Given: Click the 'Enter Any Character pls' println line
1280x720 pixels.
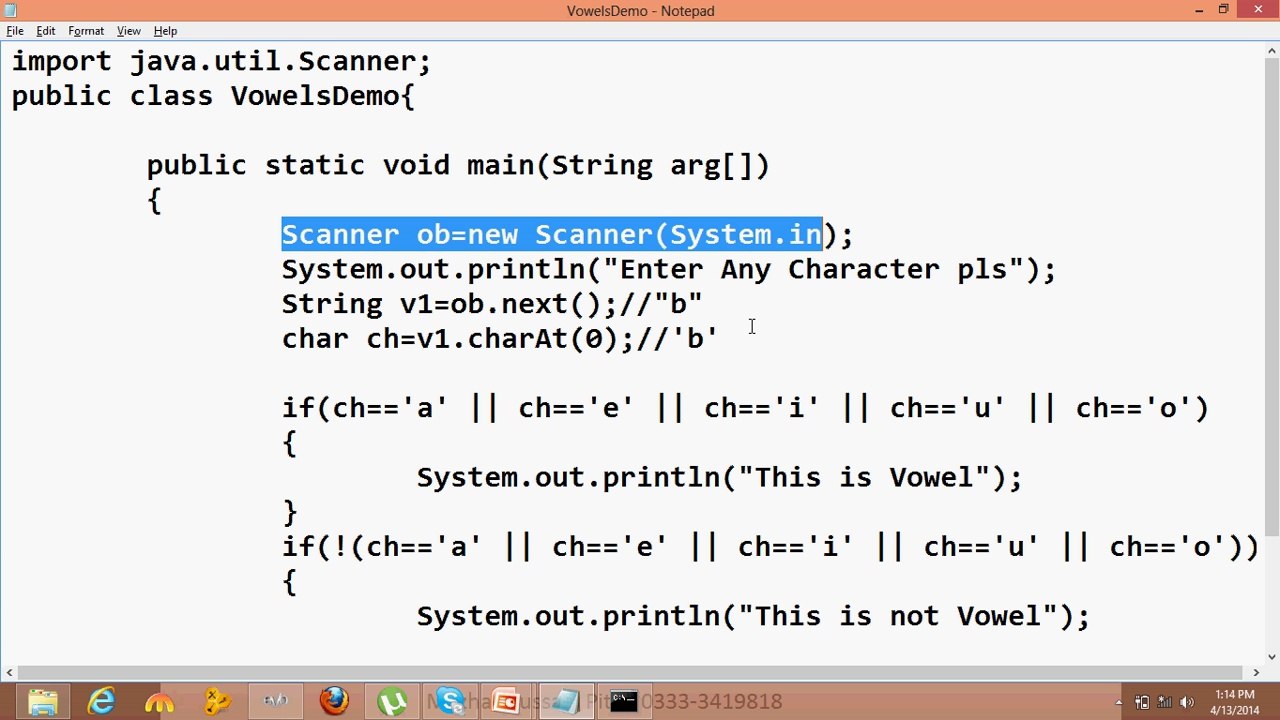Looking at the screenshot, I should (669, 270).
